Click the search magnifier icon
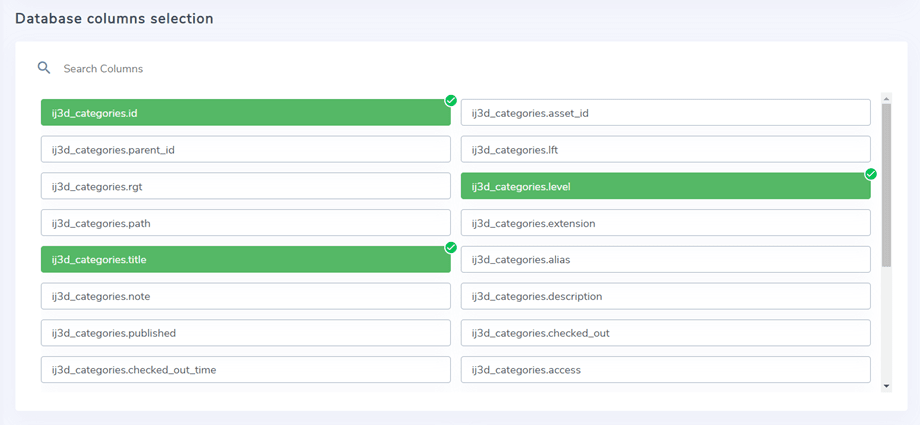Viewport: 920px width, 425px height. click(x=44, y=68)
